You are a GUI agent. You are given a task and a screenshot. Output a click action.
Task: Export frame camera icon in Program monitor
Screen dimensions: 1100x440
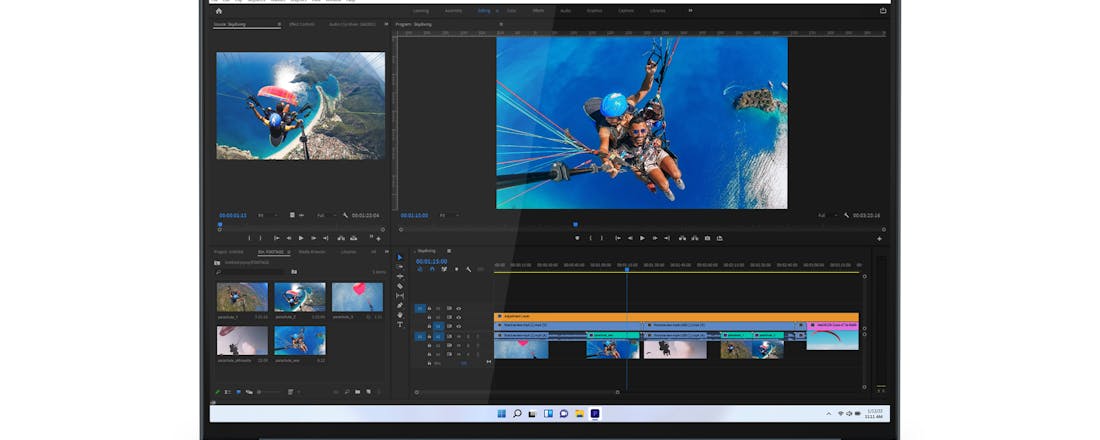coord(707,238)
